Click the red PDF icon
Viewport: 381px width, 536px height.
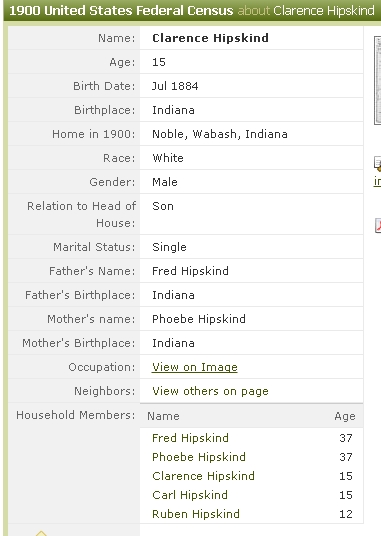378,226
